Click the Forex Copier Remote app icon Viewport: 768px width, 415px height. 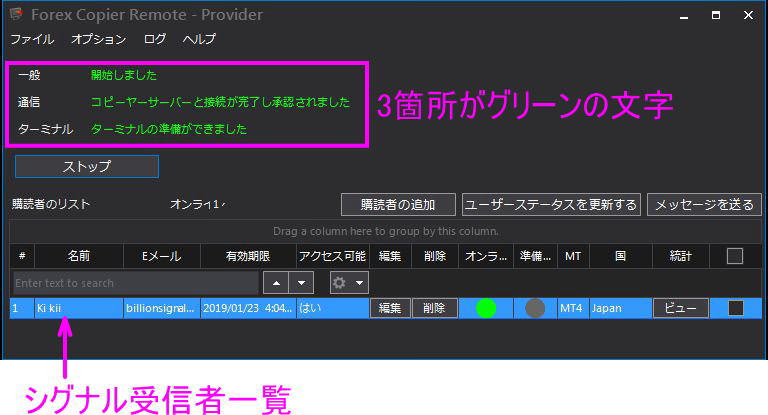pos(16,14)
